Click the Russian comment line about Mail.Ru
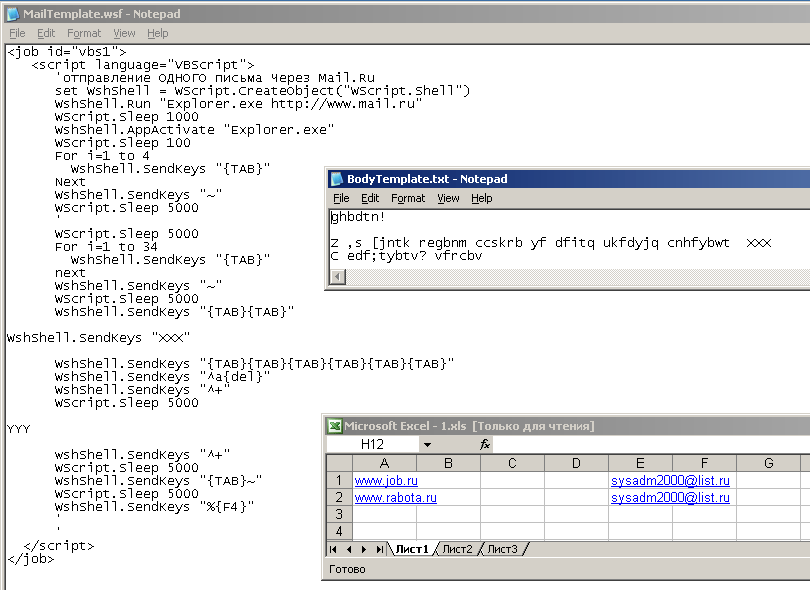The height and width of the screenshot is (590, 810). [214, 78]
